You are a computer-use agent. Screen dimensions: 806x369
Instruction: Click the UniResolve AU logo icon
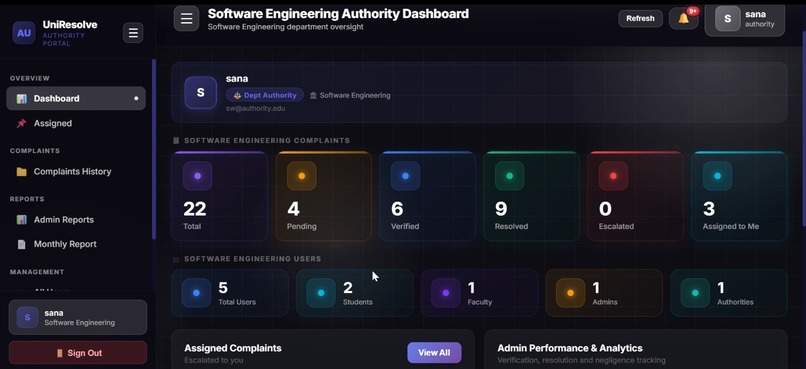click(24, 33)
